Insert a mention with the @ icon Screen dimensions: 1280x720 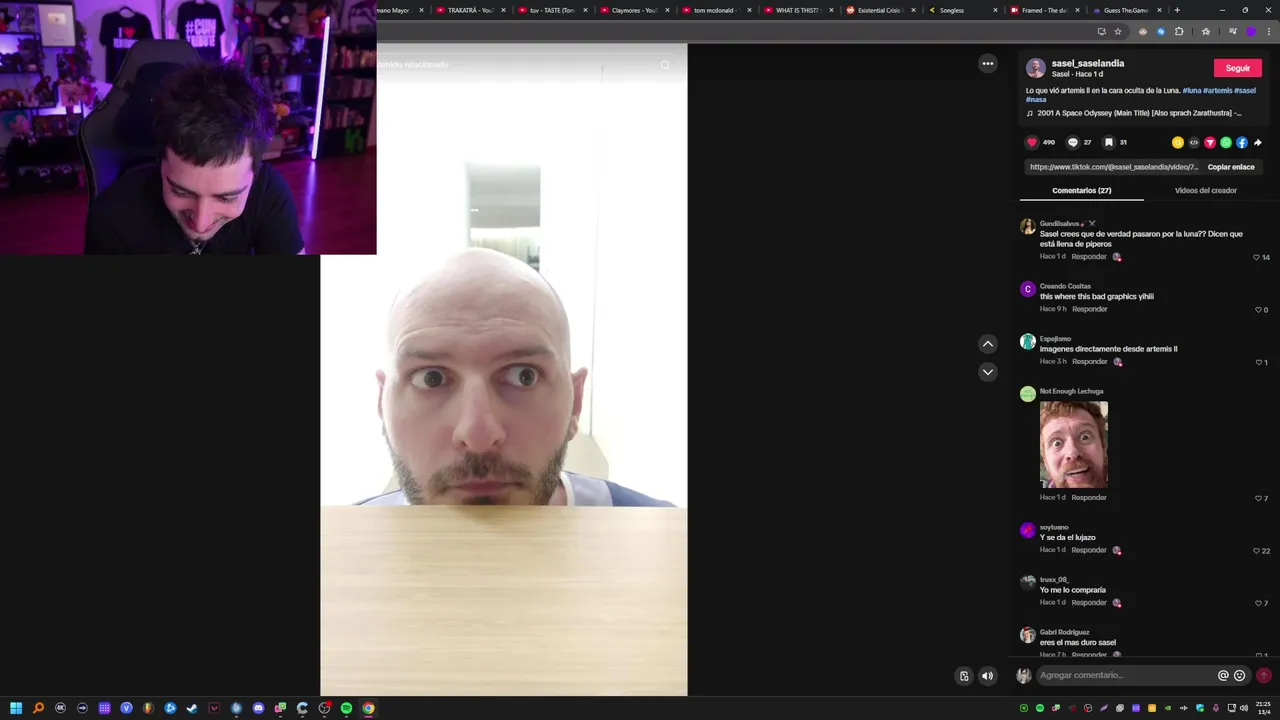1223,675
